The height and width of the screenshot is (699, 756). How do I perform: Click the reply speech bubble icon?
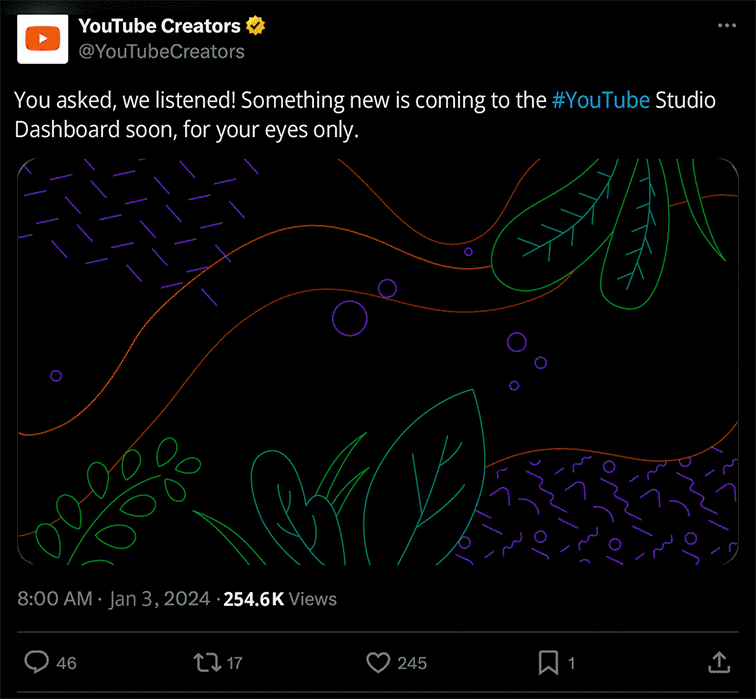point(36,662)
